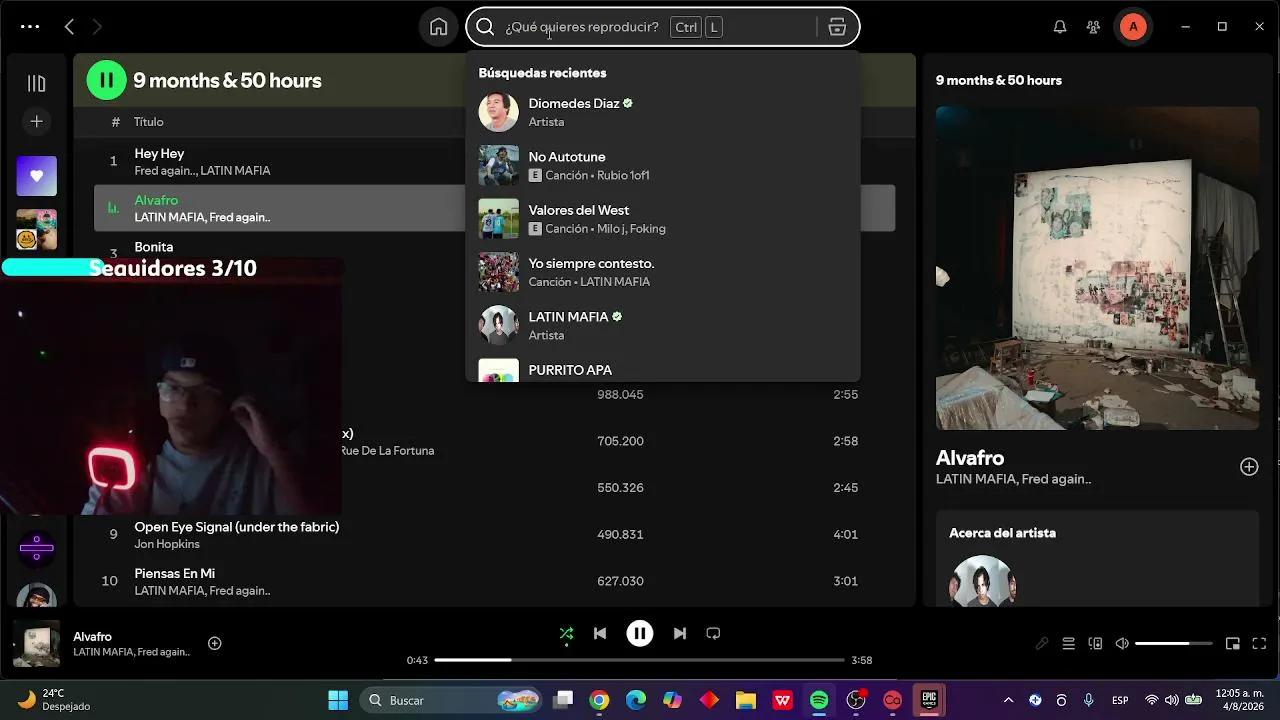
Task: Connect to a device
Action: click(1095, 644)
